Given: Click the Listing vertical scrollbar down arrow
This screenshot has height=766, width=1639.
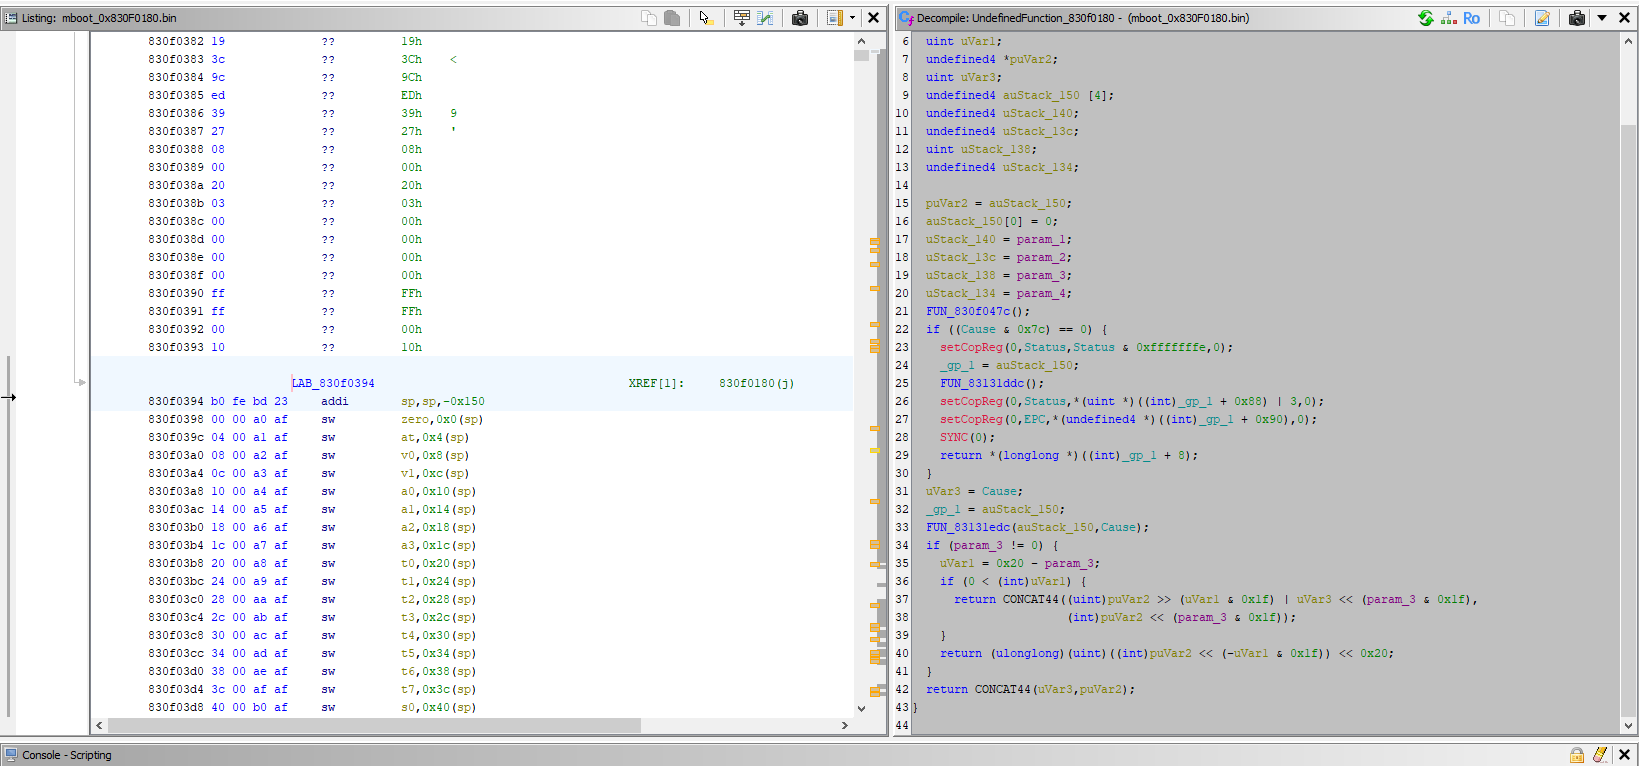Looking at the screenshot, I should click(x=862, y=708).
